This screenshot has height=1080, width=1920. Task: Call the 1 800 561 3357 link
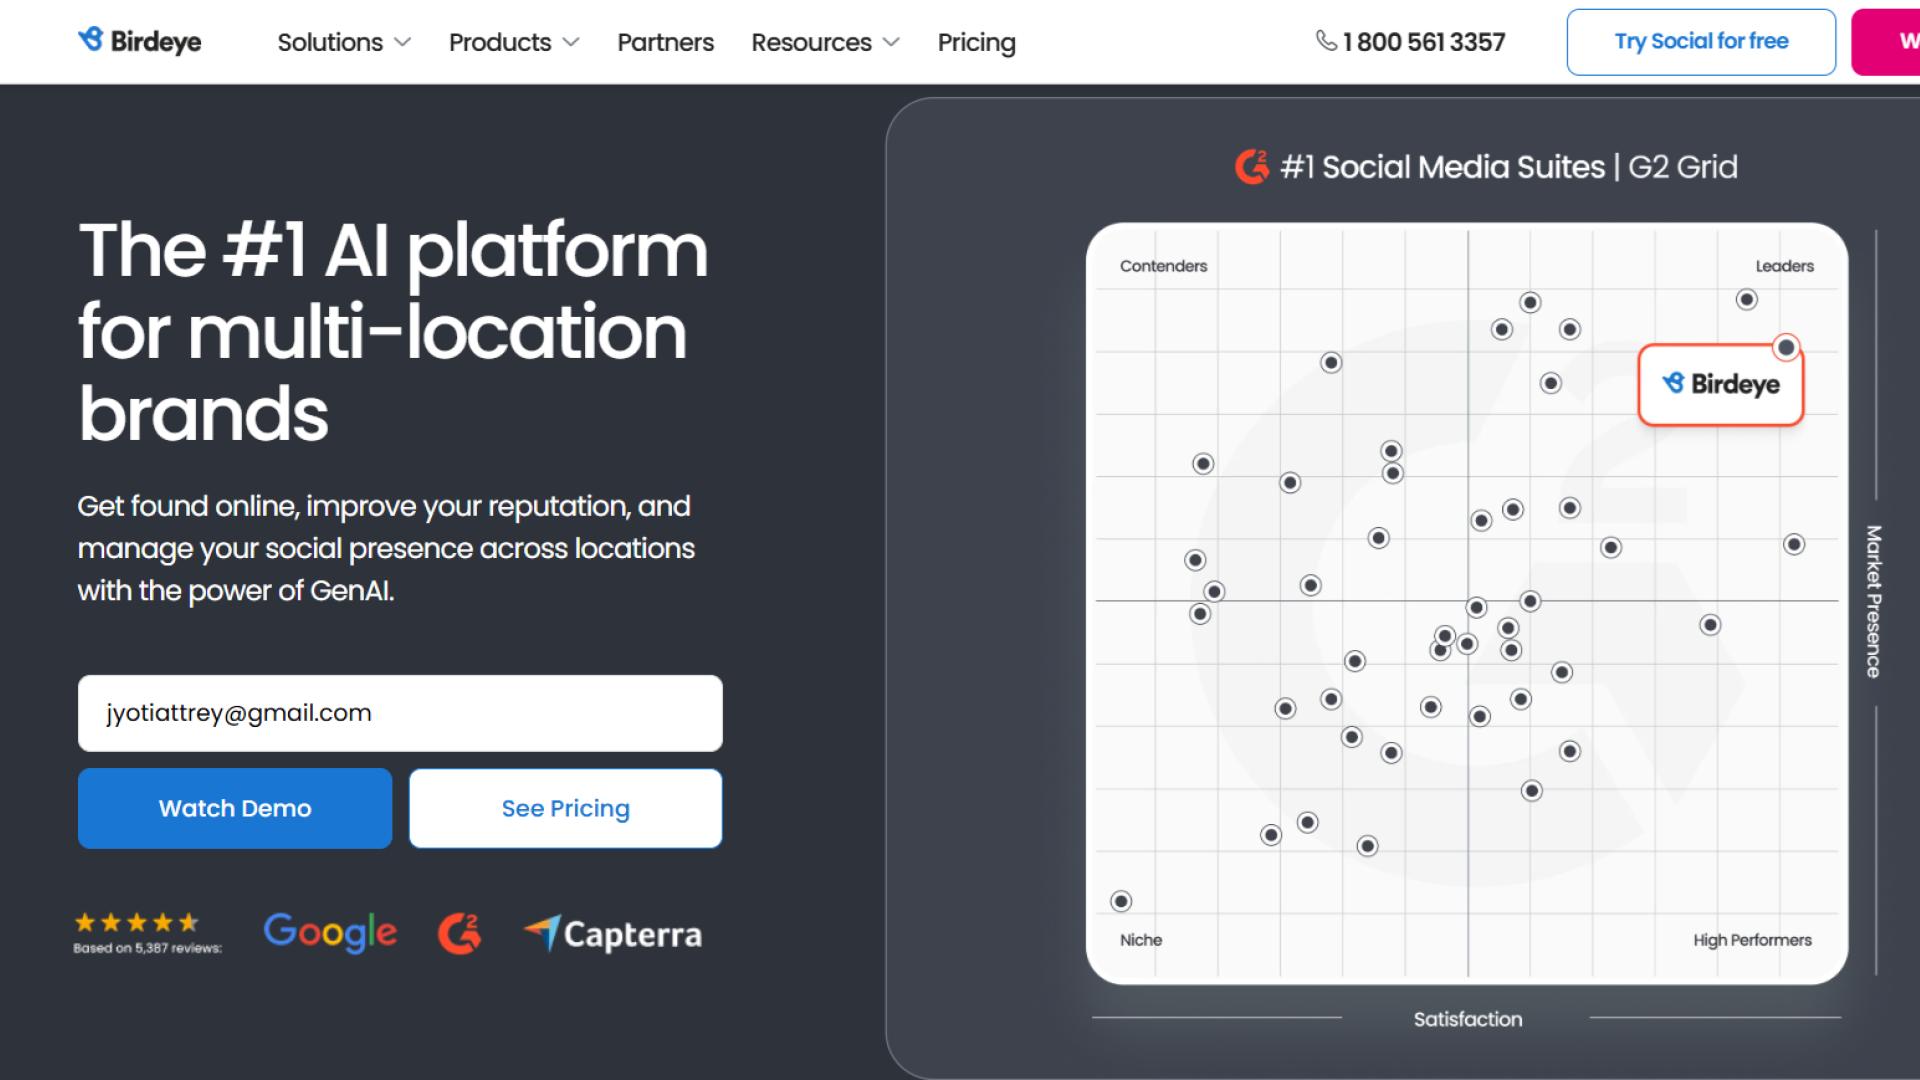point(1423,42)
